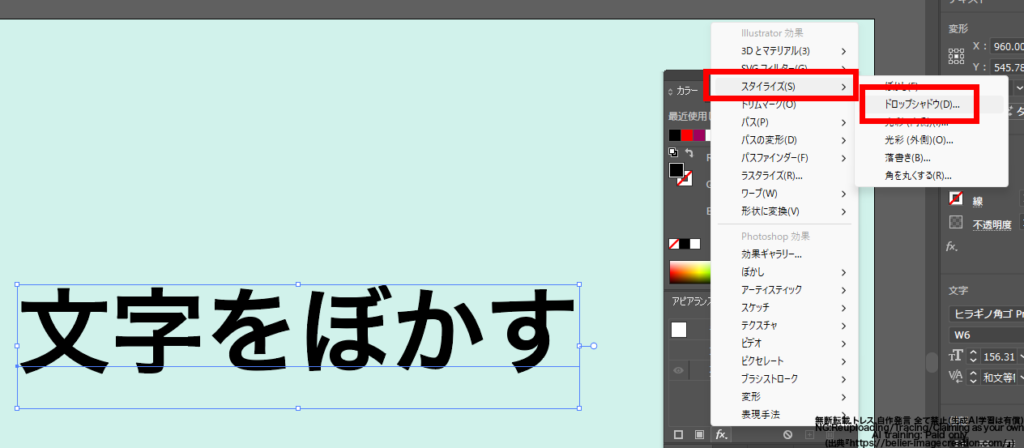Viewport: 1024px width, 448px height.
Task: Click the None swatch with red slash
Action: tap(674, 244)
